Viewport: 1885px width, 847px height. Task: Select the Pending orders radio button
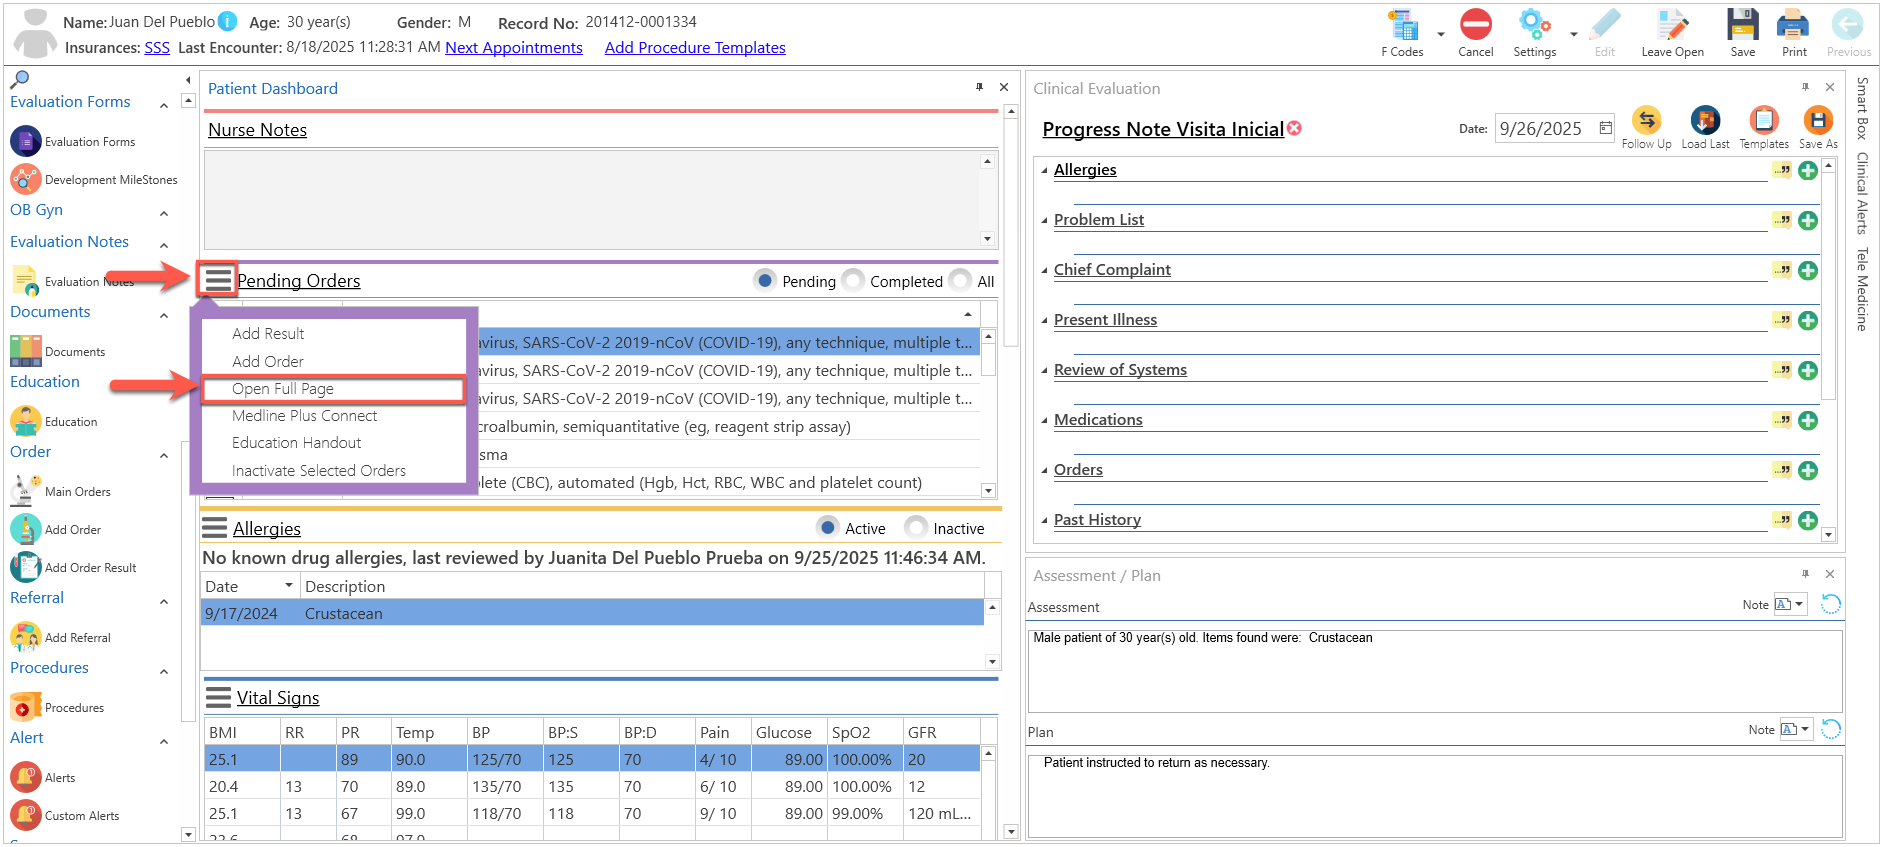tap(765, 281)
